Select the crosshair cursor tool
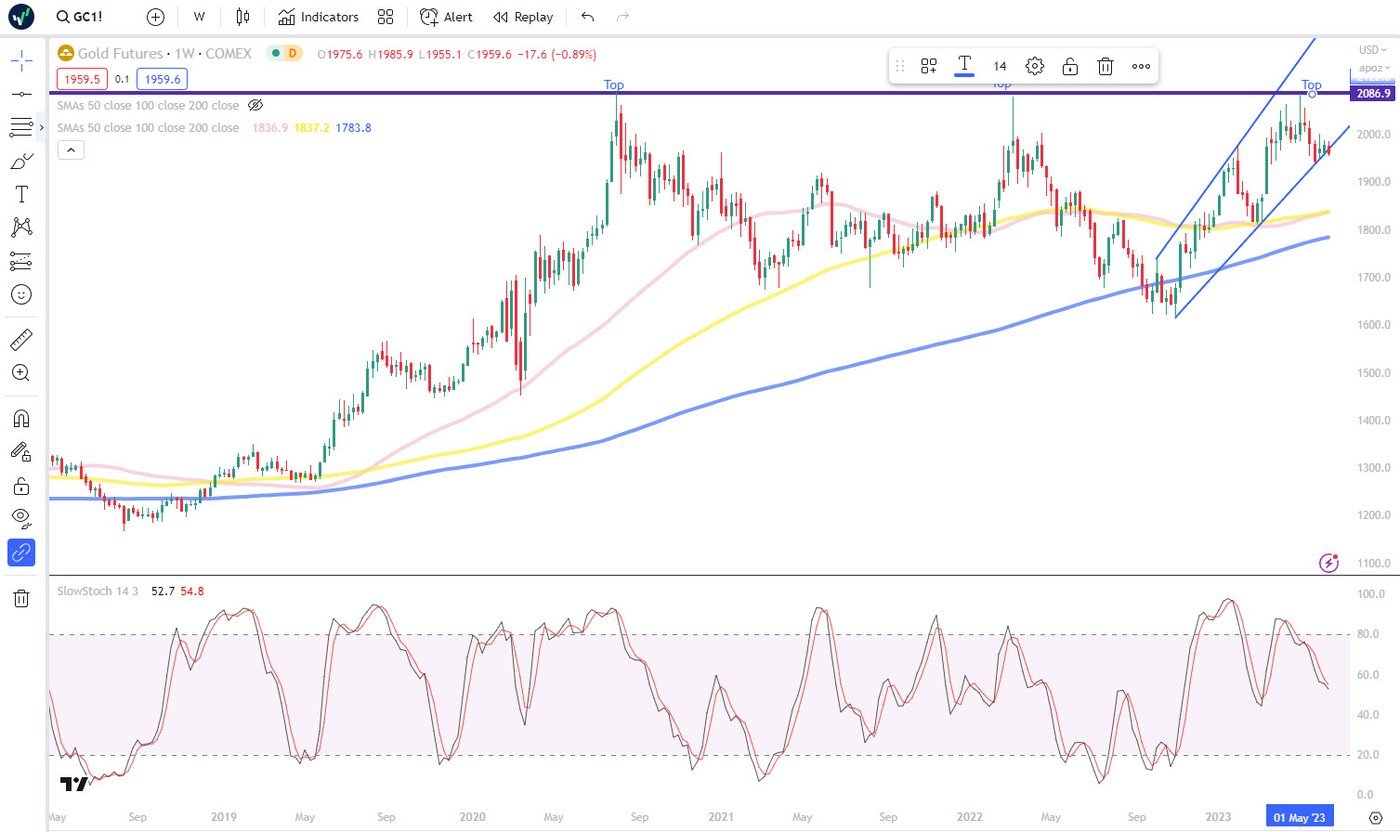The image size is (1400, 832). [x=21, y=60]
